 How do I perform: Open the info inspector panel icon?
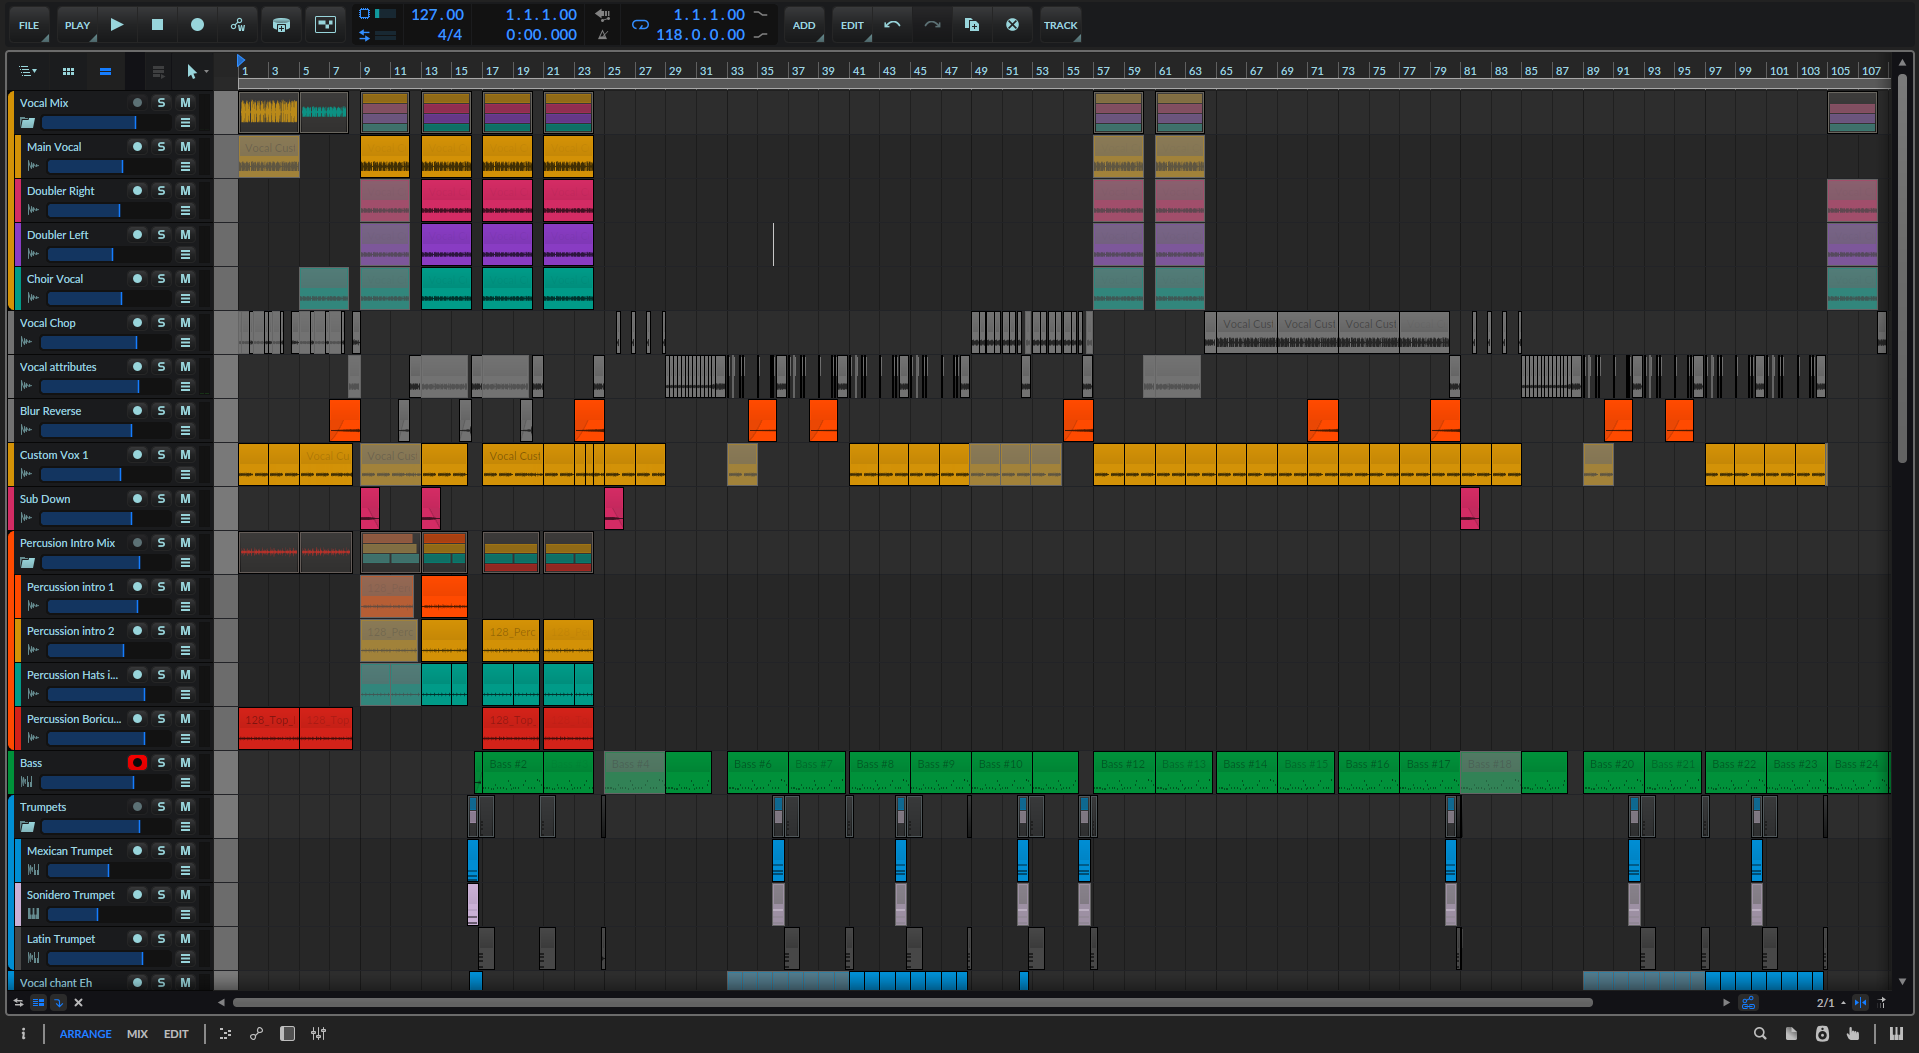pyautogui.click(x=23, y=1034)
